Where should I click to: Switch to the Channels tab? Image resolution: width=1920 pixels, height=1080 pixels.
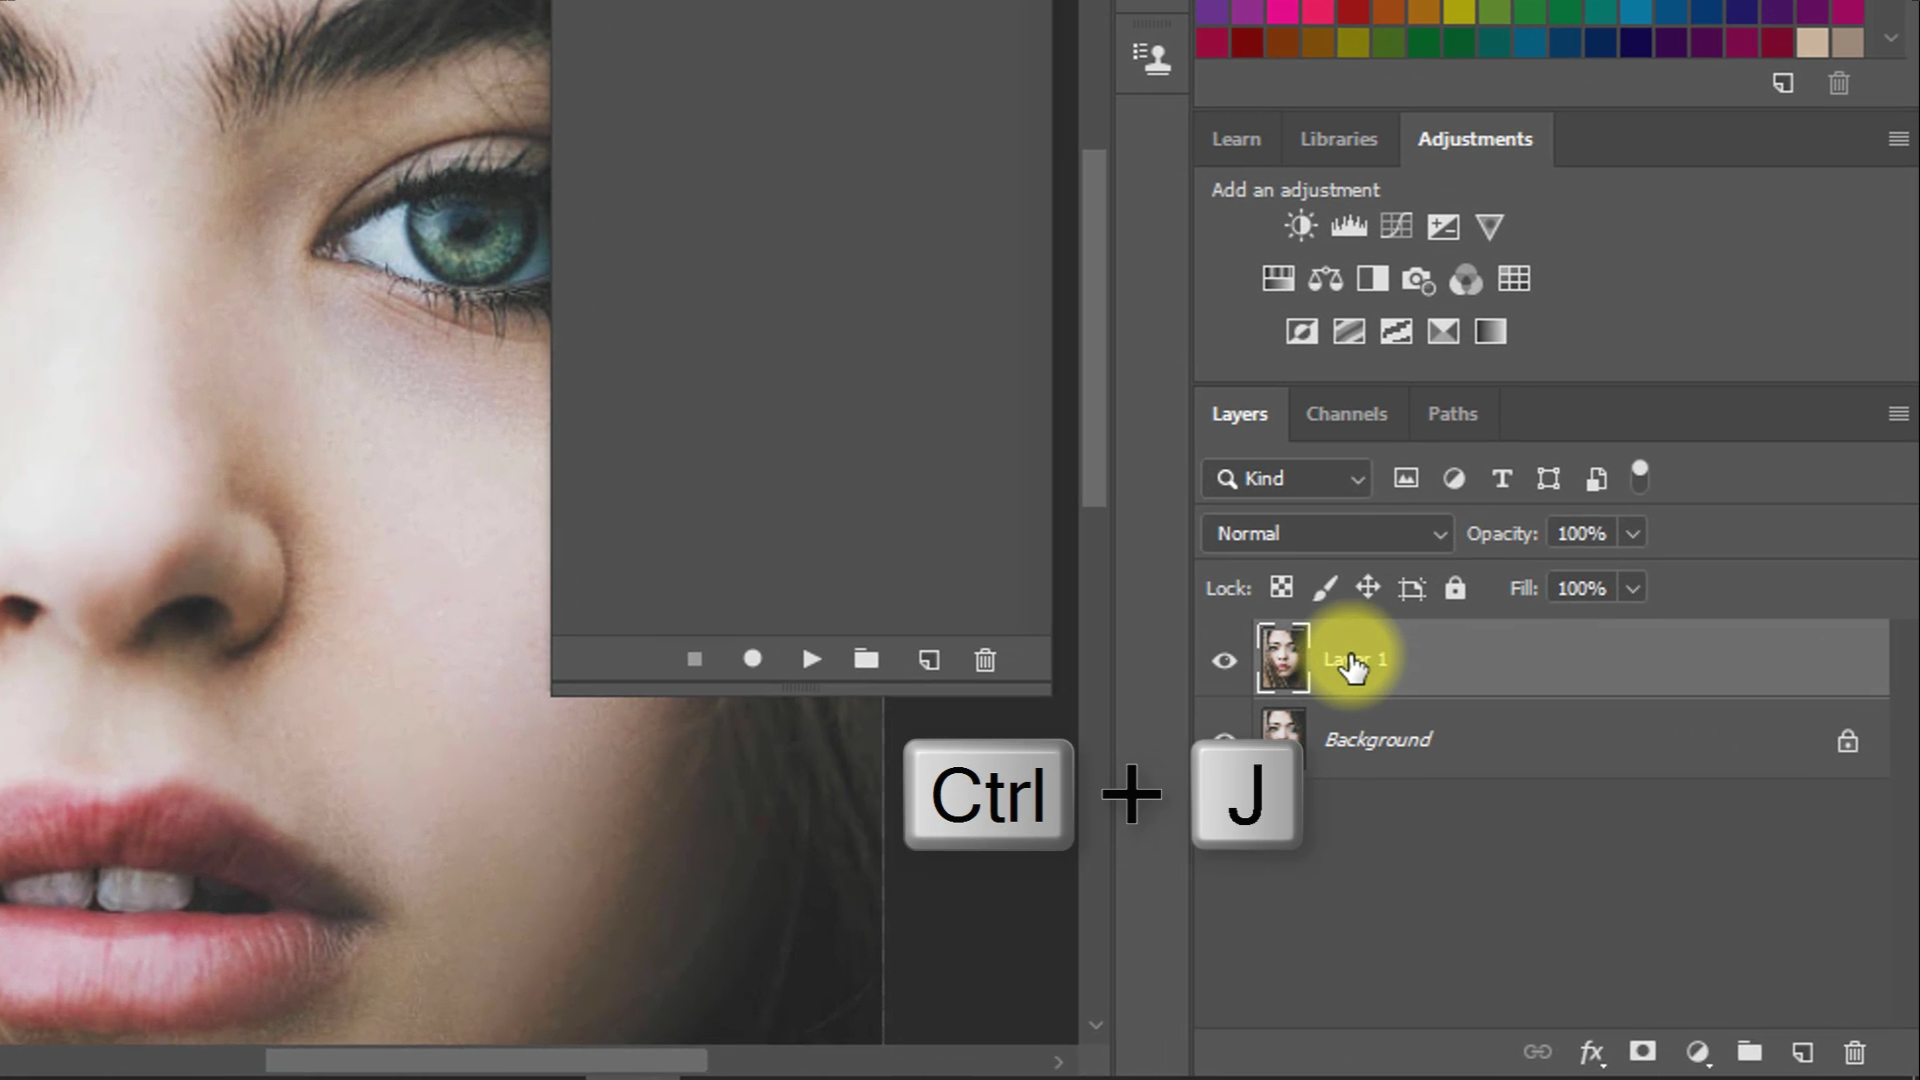click(1346, 414)
